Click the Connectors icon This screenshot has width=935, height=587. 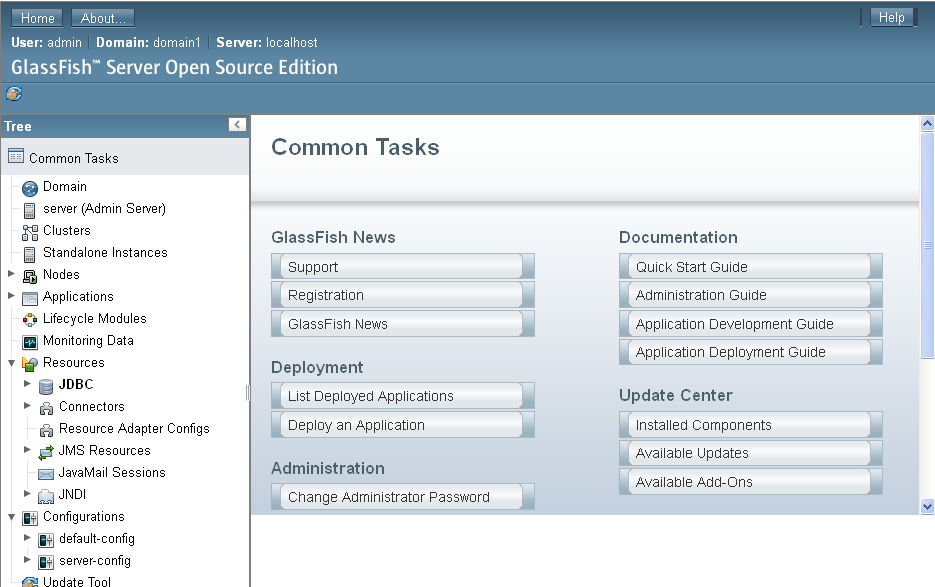pyautogui.click(x=46, y=409)
